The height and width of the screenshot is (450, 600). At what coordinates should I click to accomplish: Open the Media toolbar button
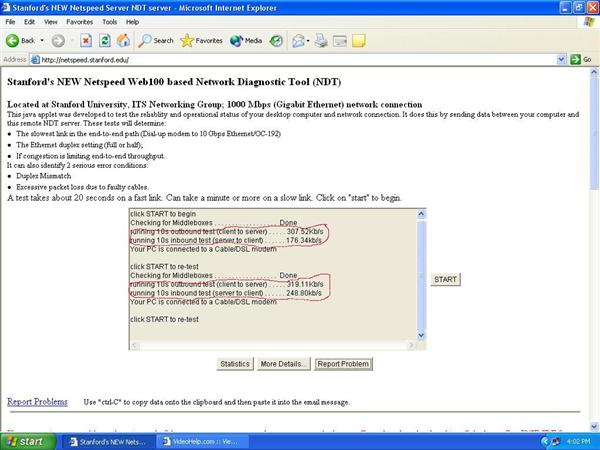pyautogui.click(x=246, y=41)
